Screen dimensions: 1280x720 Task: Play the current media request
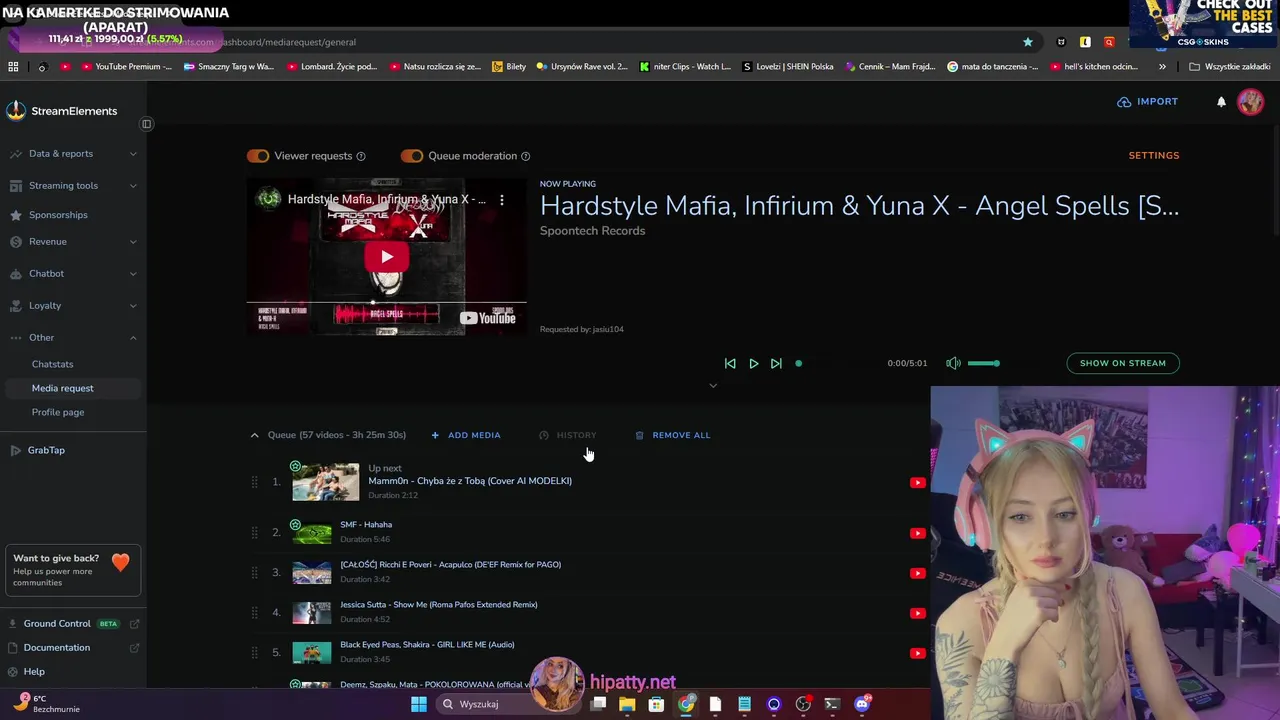coord(754,364)
